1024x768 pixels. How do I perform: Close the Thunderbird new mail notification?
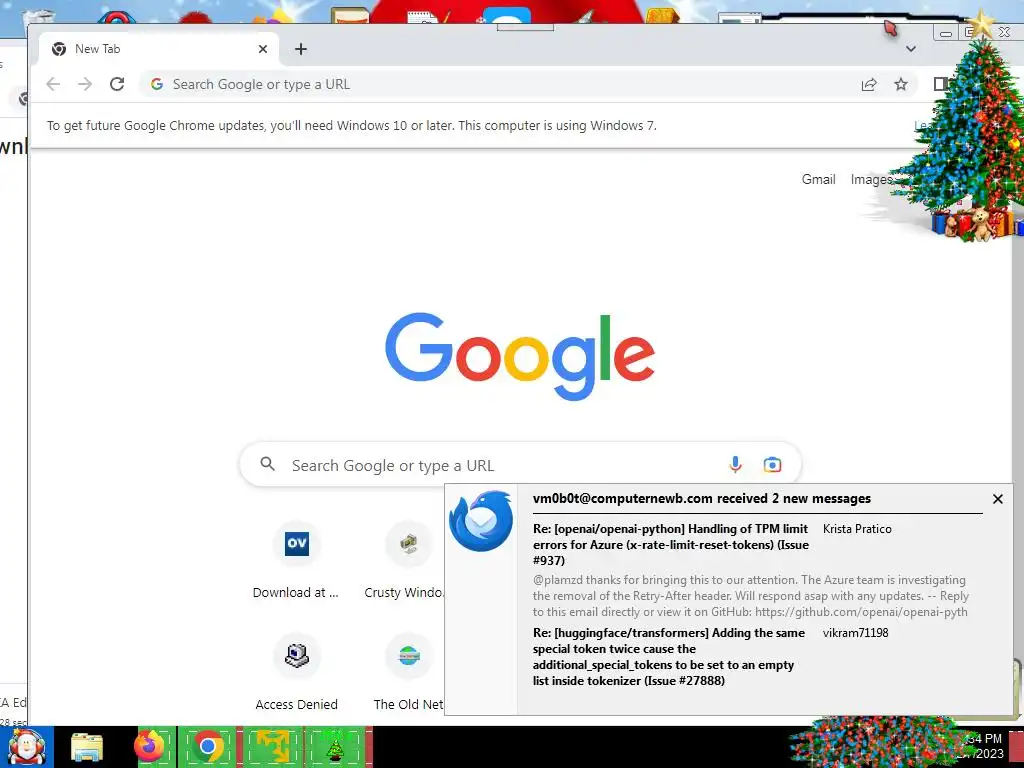click(997, 499)
